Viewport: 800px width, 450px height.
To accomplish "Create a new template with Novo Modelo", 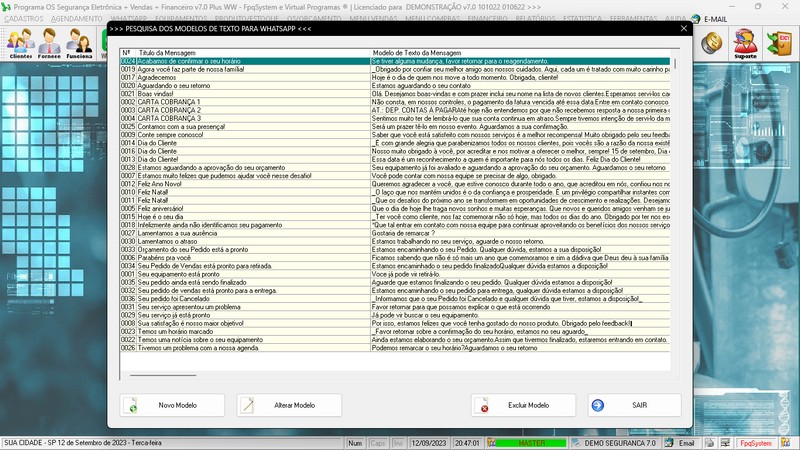I will point(172,405).
